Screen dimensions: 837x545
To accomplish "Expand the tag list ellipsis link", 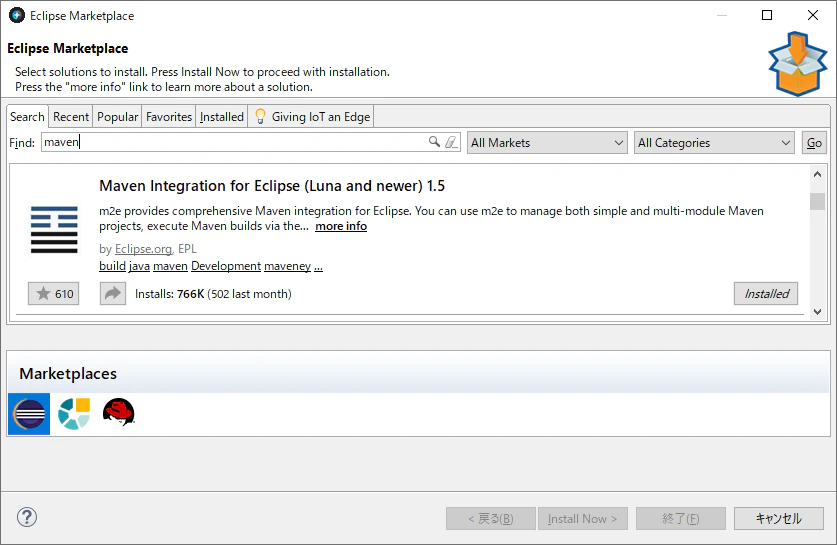I will click(x=318, y=266).
